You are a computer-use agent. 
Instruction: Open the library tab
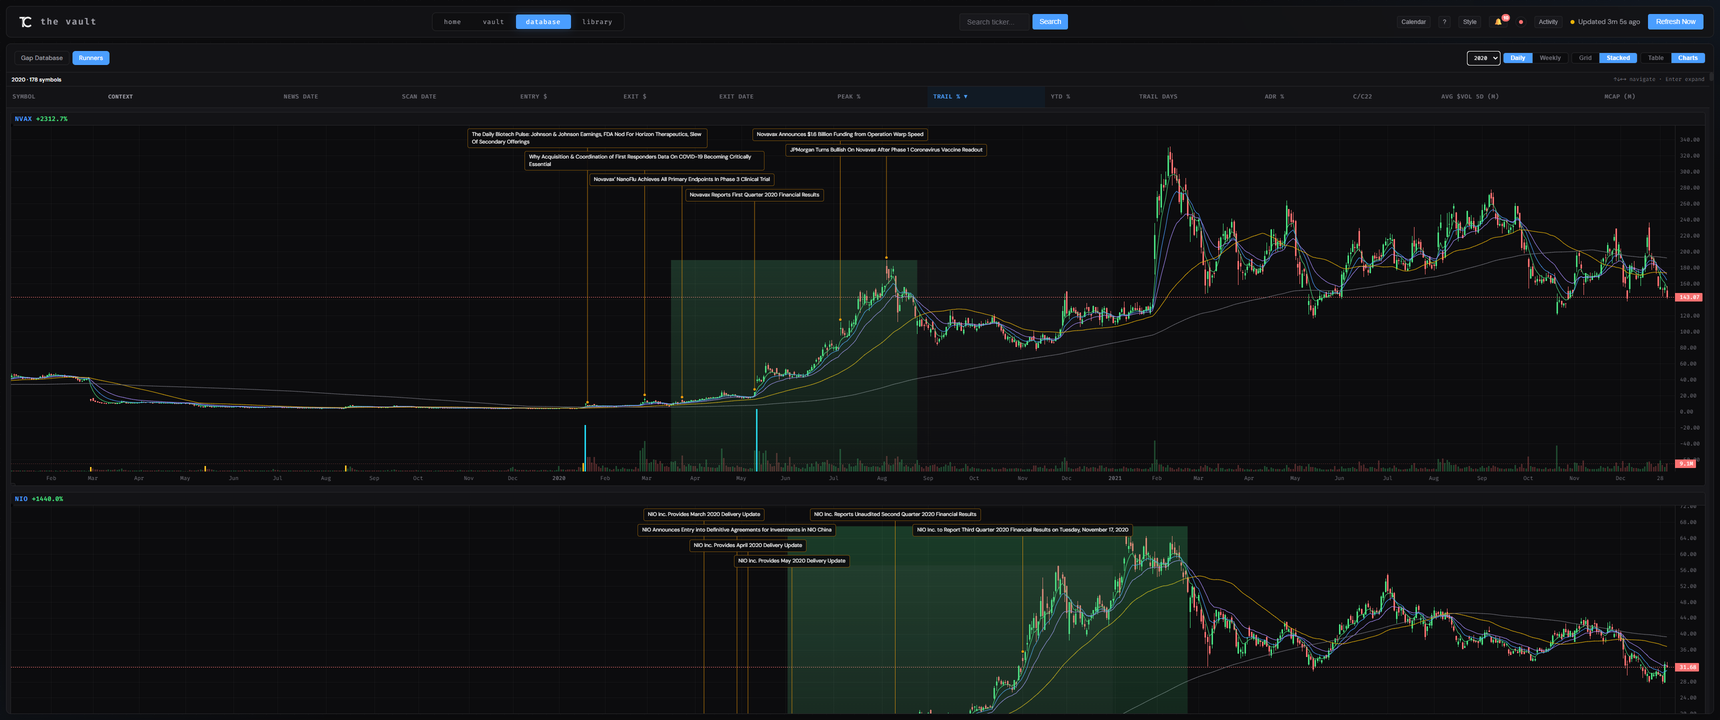click(x=597, y=22)
